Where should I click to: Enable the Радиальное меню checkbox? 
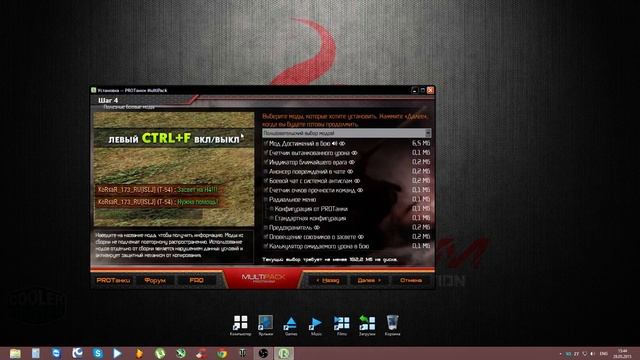(266, 200)
